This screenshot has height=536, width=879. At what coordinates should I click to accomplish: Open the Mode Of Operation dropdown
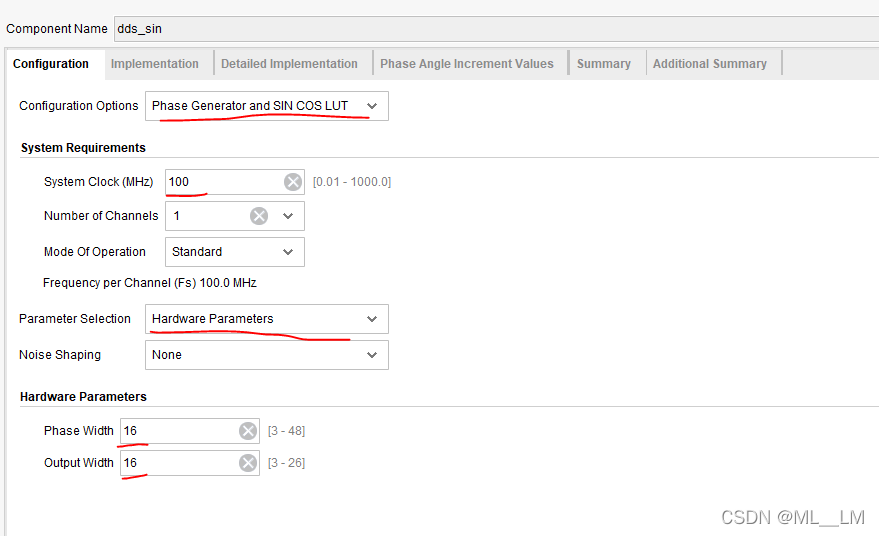click(x=235, y=252)
